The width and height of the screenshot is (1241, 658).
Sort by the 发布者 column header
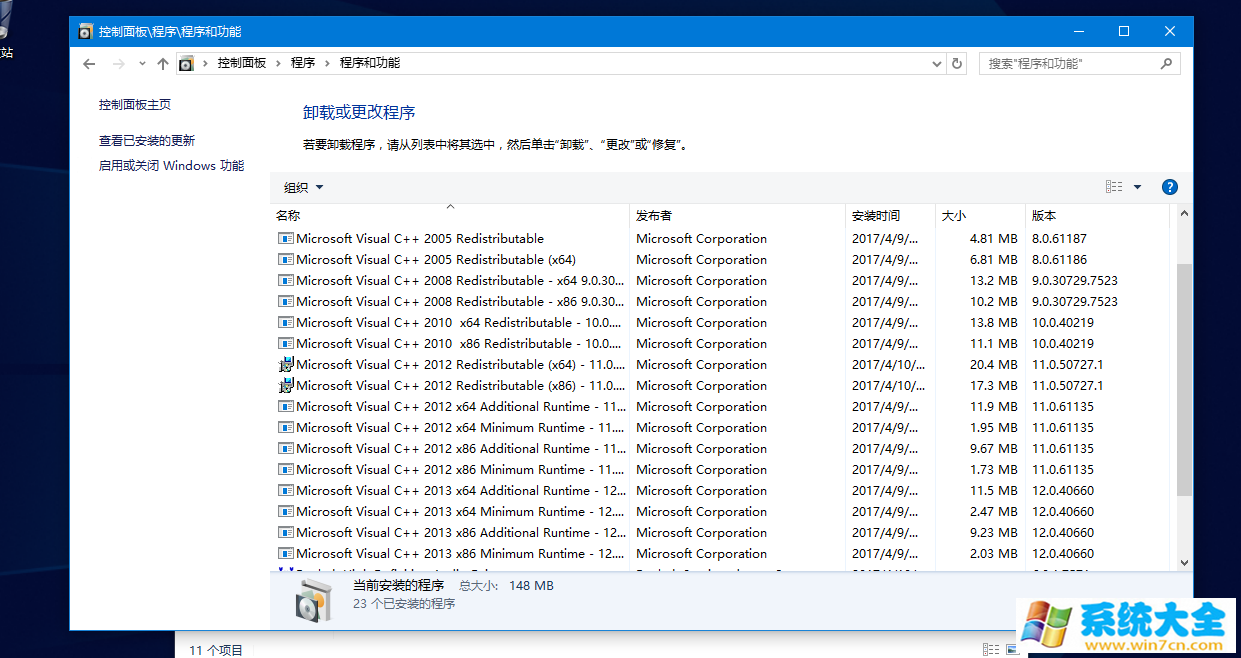click(738, 216)
